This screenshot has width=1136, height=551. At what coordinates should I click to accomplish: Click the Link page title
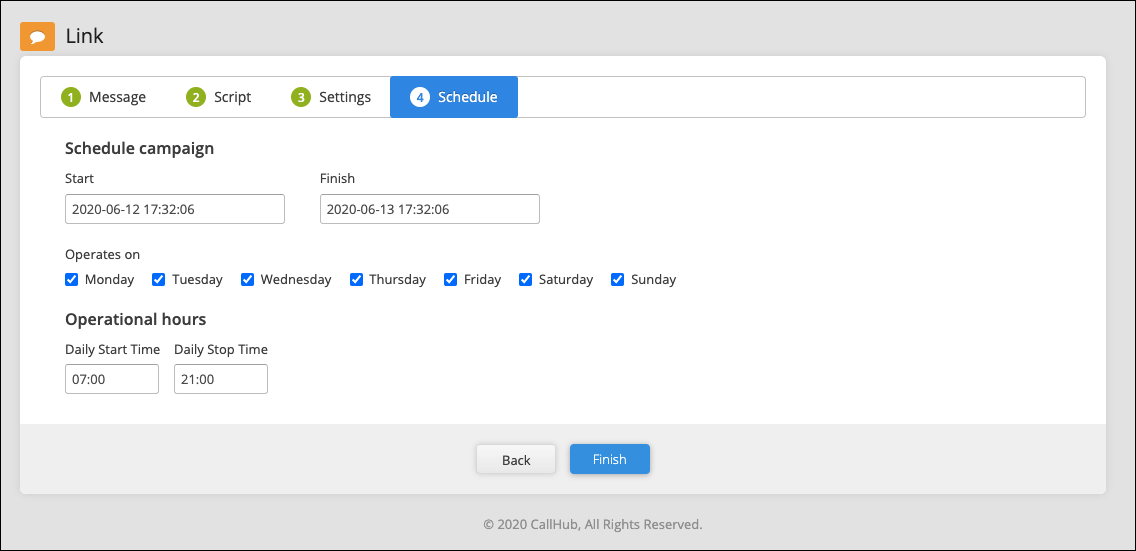(x=85, y=36)
